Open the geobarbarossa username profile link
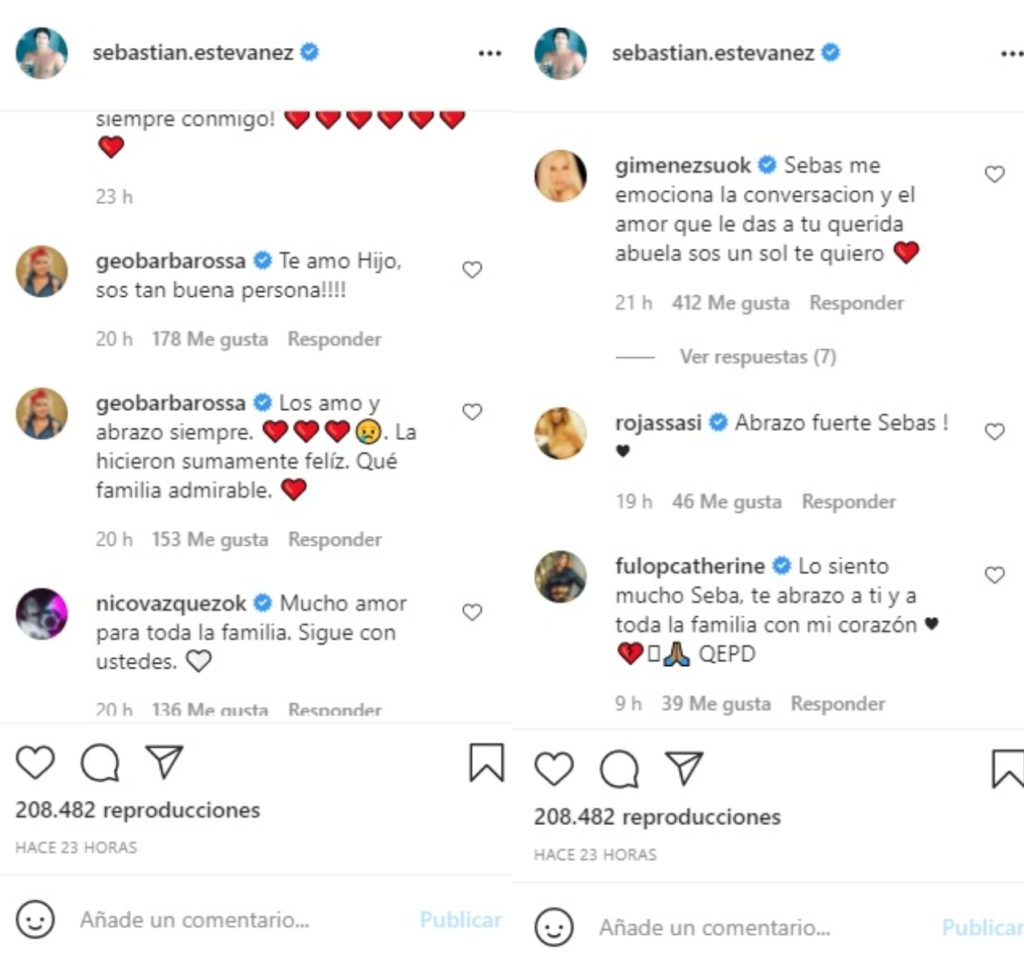The height and width of the screenshot is (963, 1024). 169,261
